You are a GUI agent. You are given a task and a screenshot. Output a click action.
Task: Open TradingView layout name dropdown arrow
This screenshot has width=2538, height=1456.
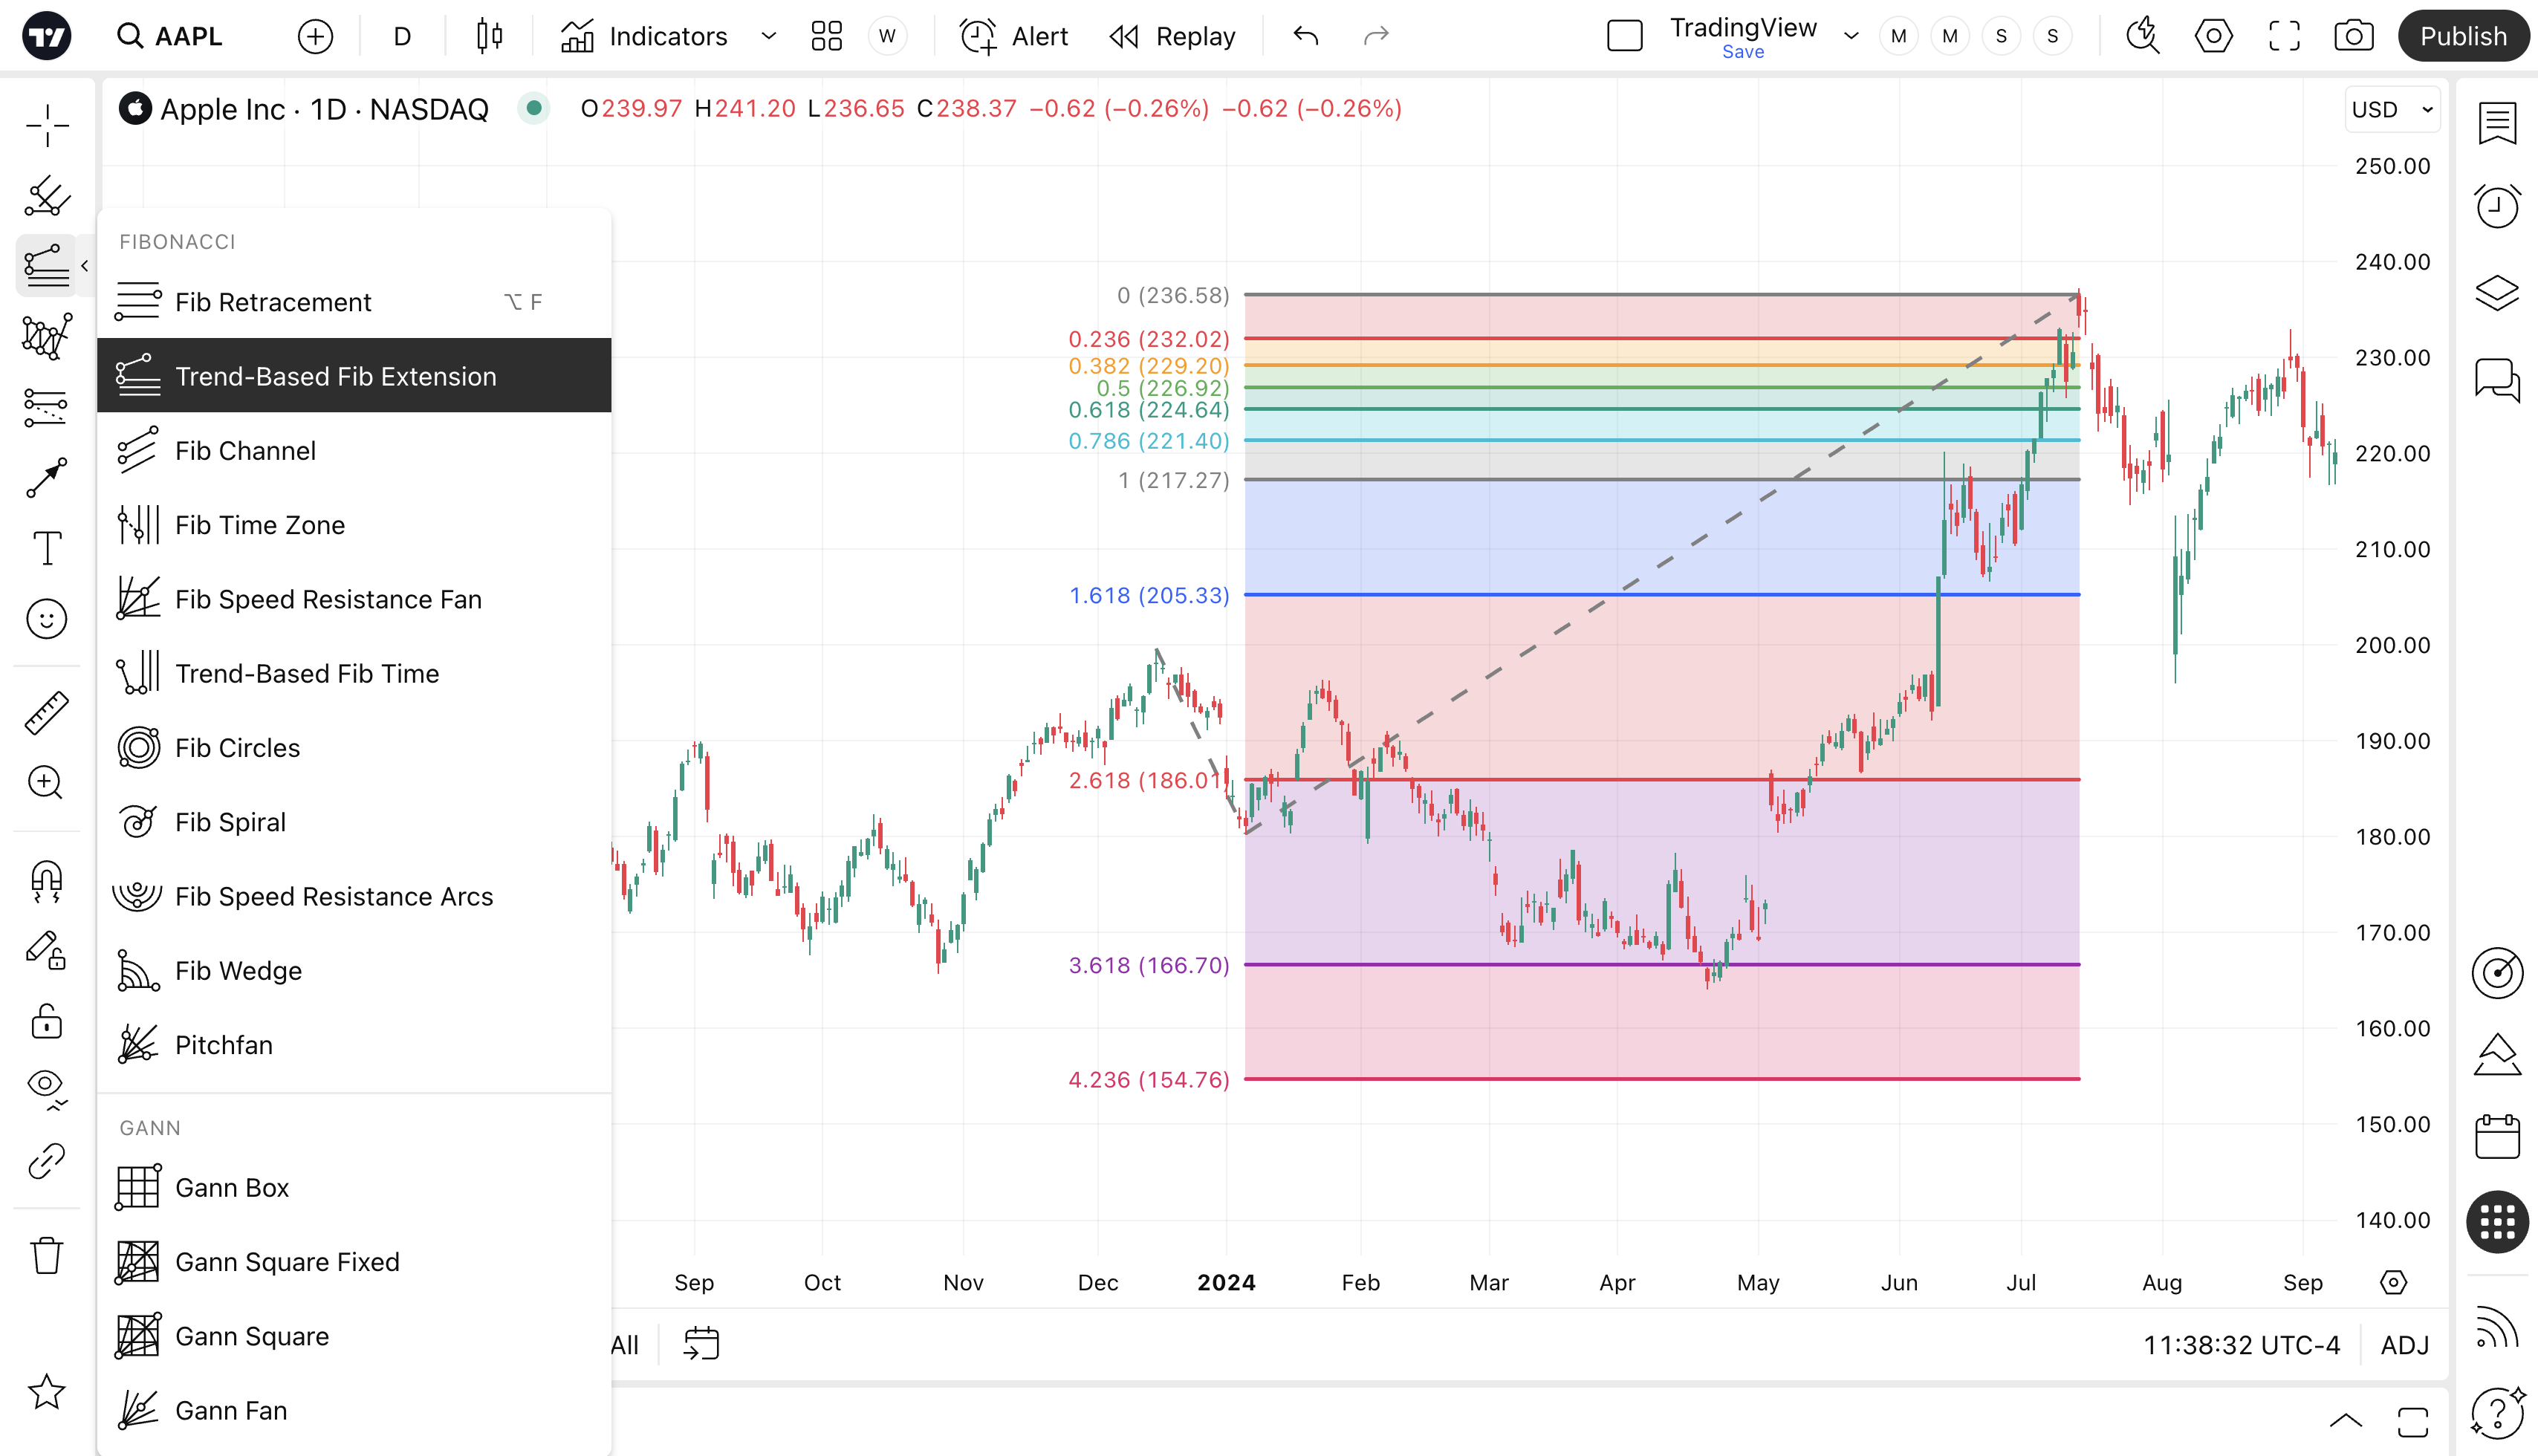pos(1851,37)
